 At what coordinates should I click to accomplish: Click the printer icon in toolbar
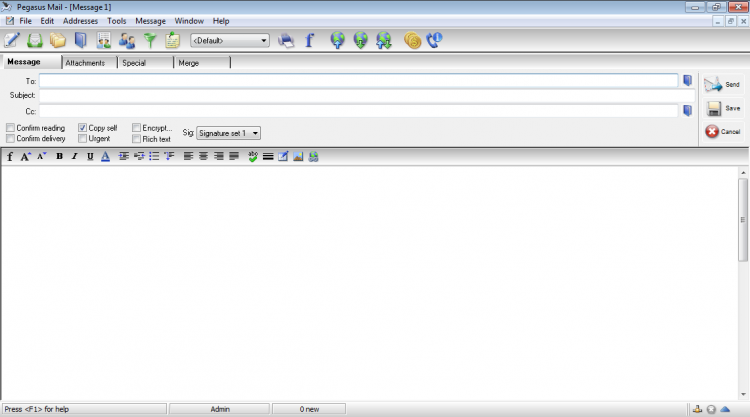point(286,41)
